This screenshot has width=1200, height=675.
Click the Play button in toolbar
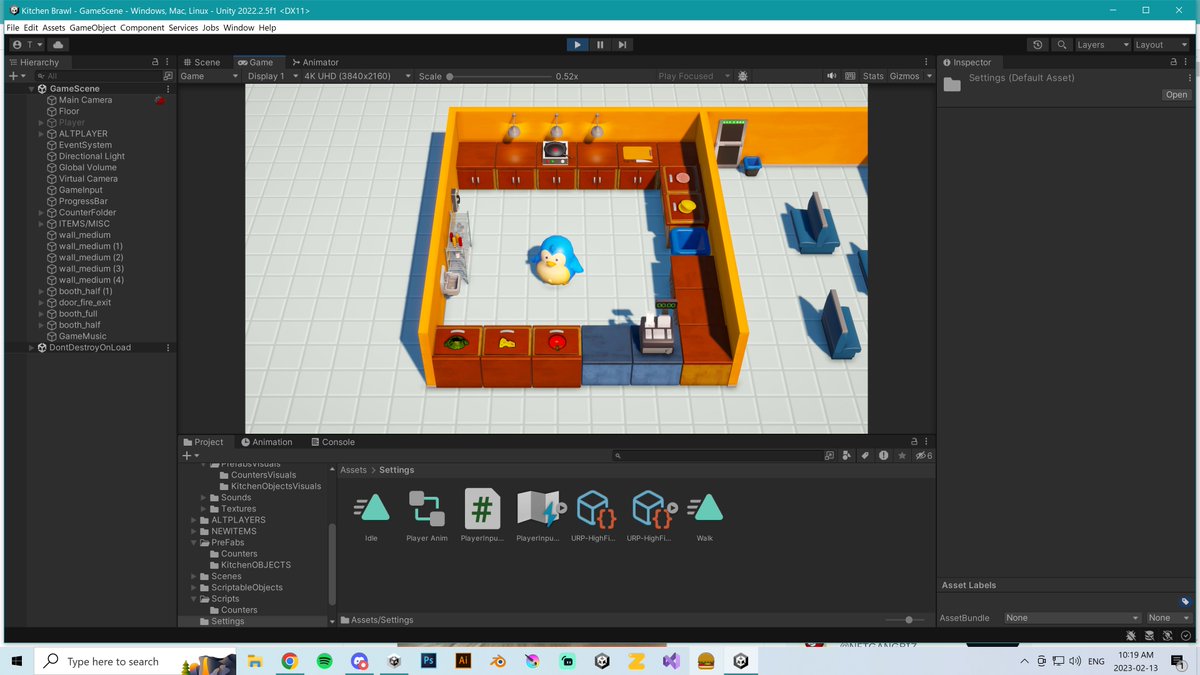coord(577,45)
